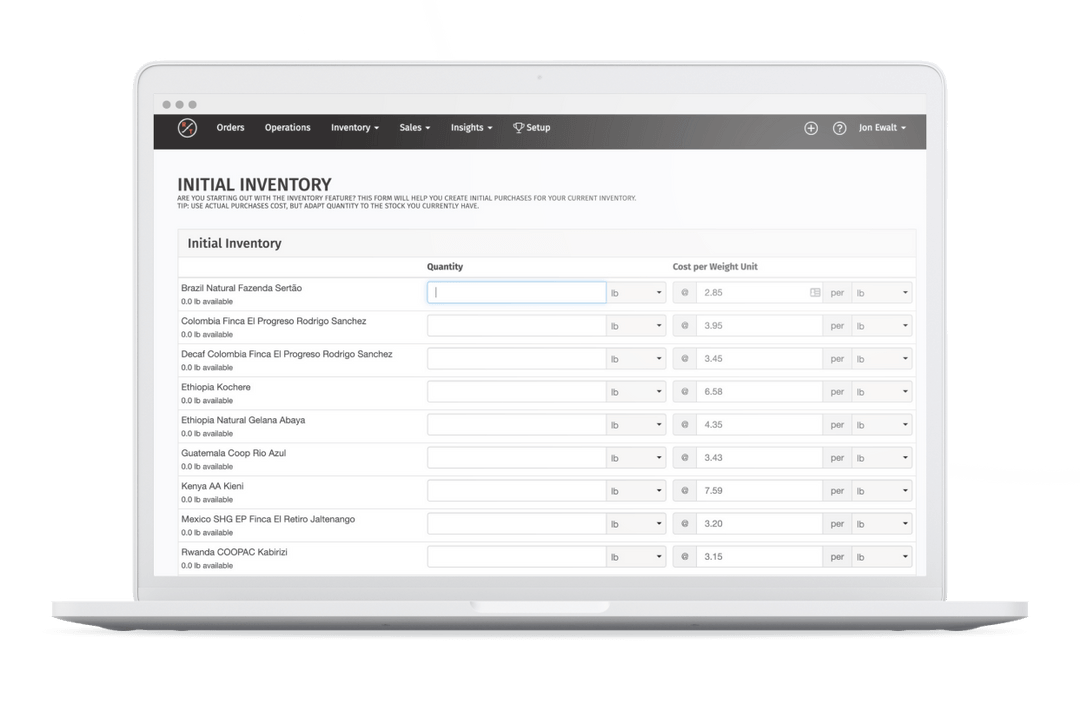
Task: Select the Operations menu item
Action: (x=287, y=128)
